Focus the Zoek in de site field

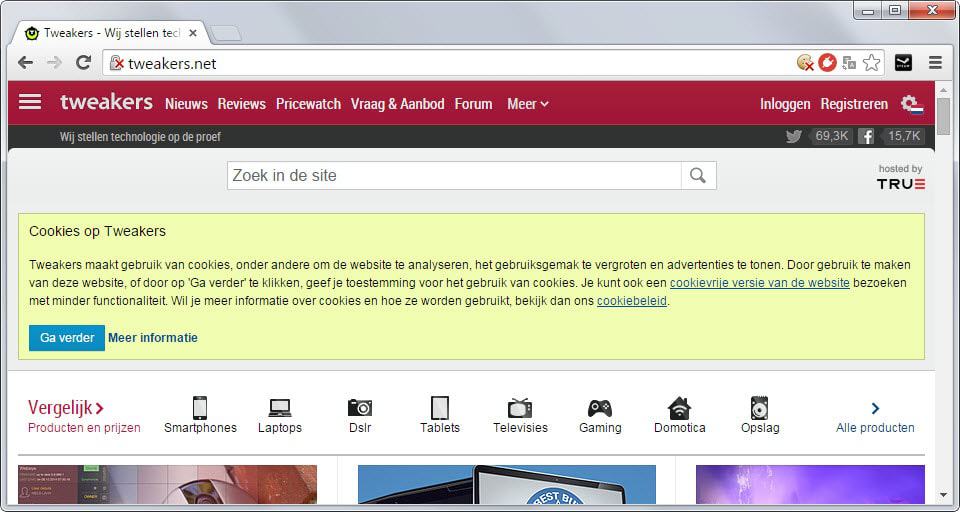[x=454, y=176]
